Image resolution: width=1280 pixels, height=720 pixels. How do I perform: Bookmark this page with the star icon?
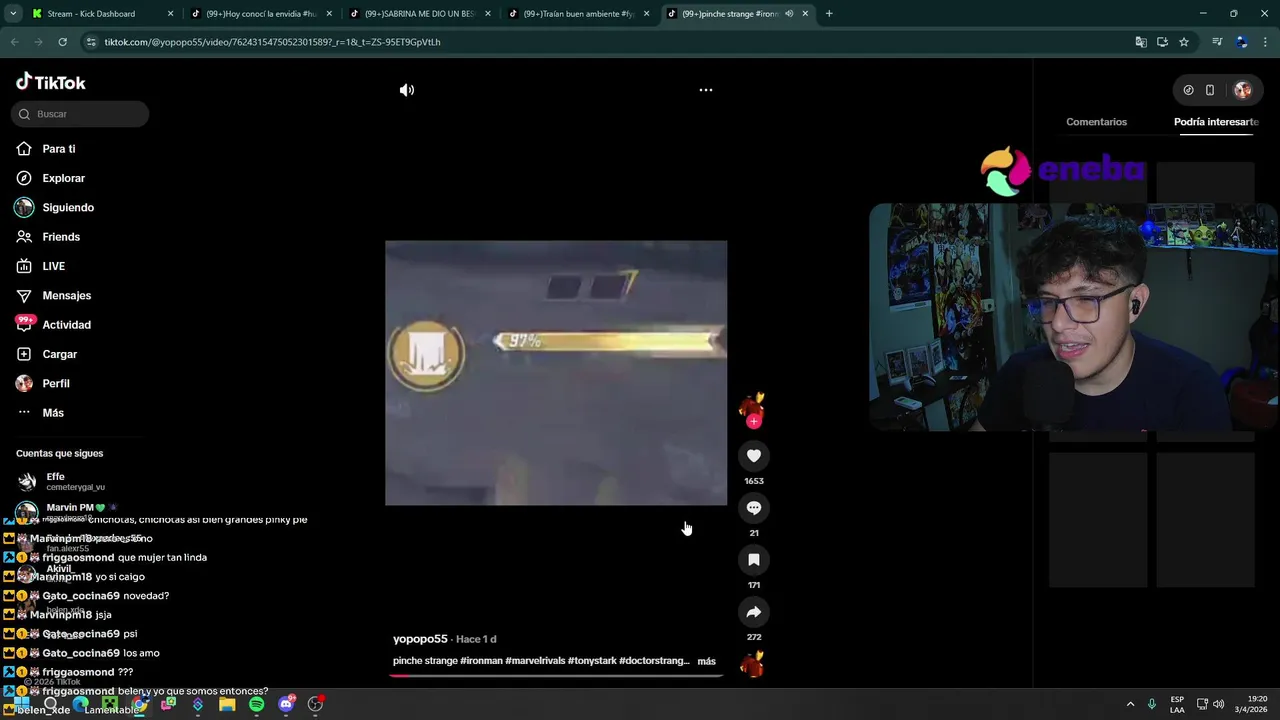point(1184,42)
